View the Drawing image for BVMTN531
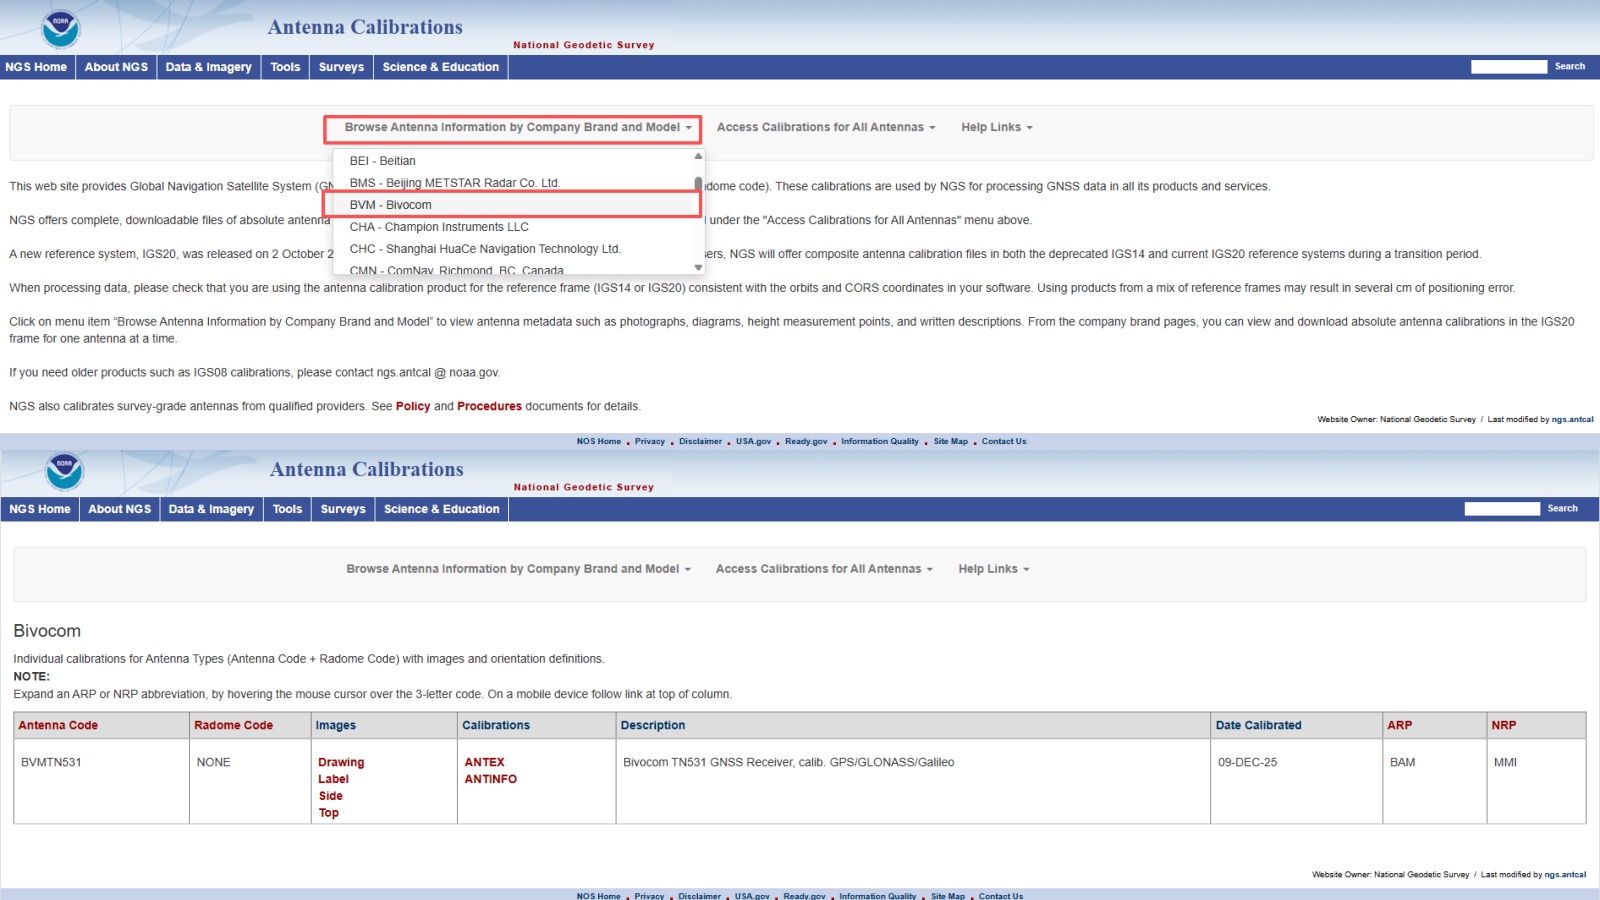The width and height of the screenshot is (1600, 900). tap(341, 762)
